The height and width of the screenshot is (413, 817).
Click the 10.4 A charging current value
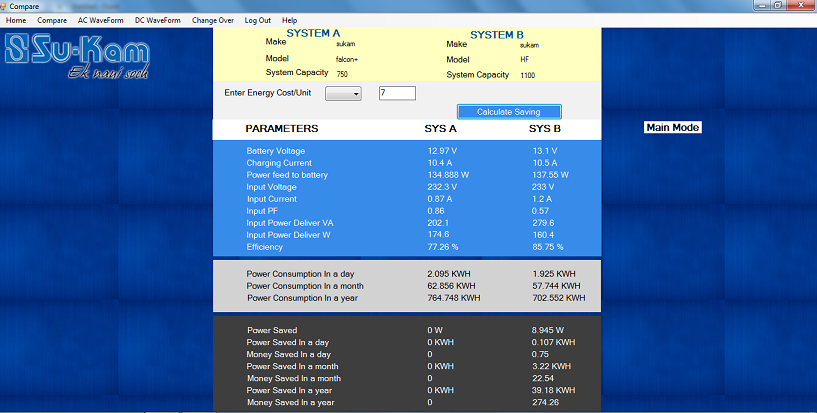coord(440,163)
